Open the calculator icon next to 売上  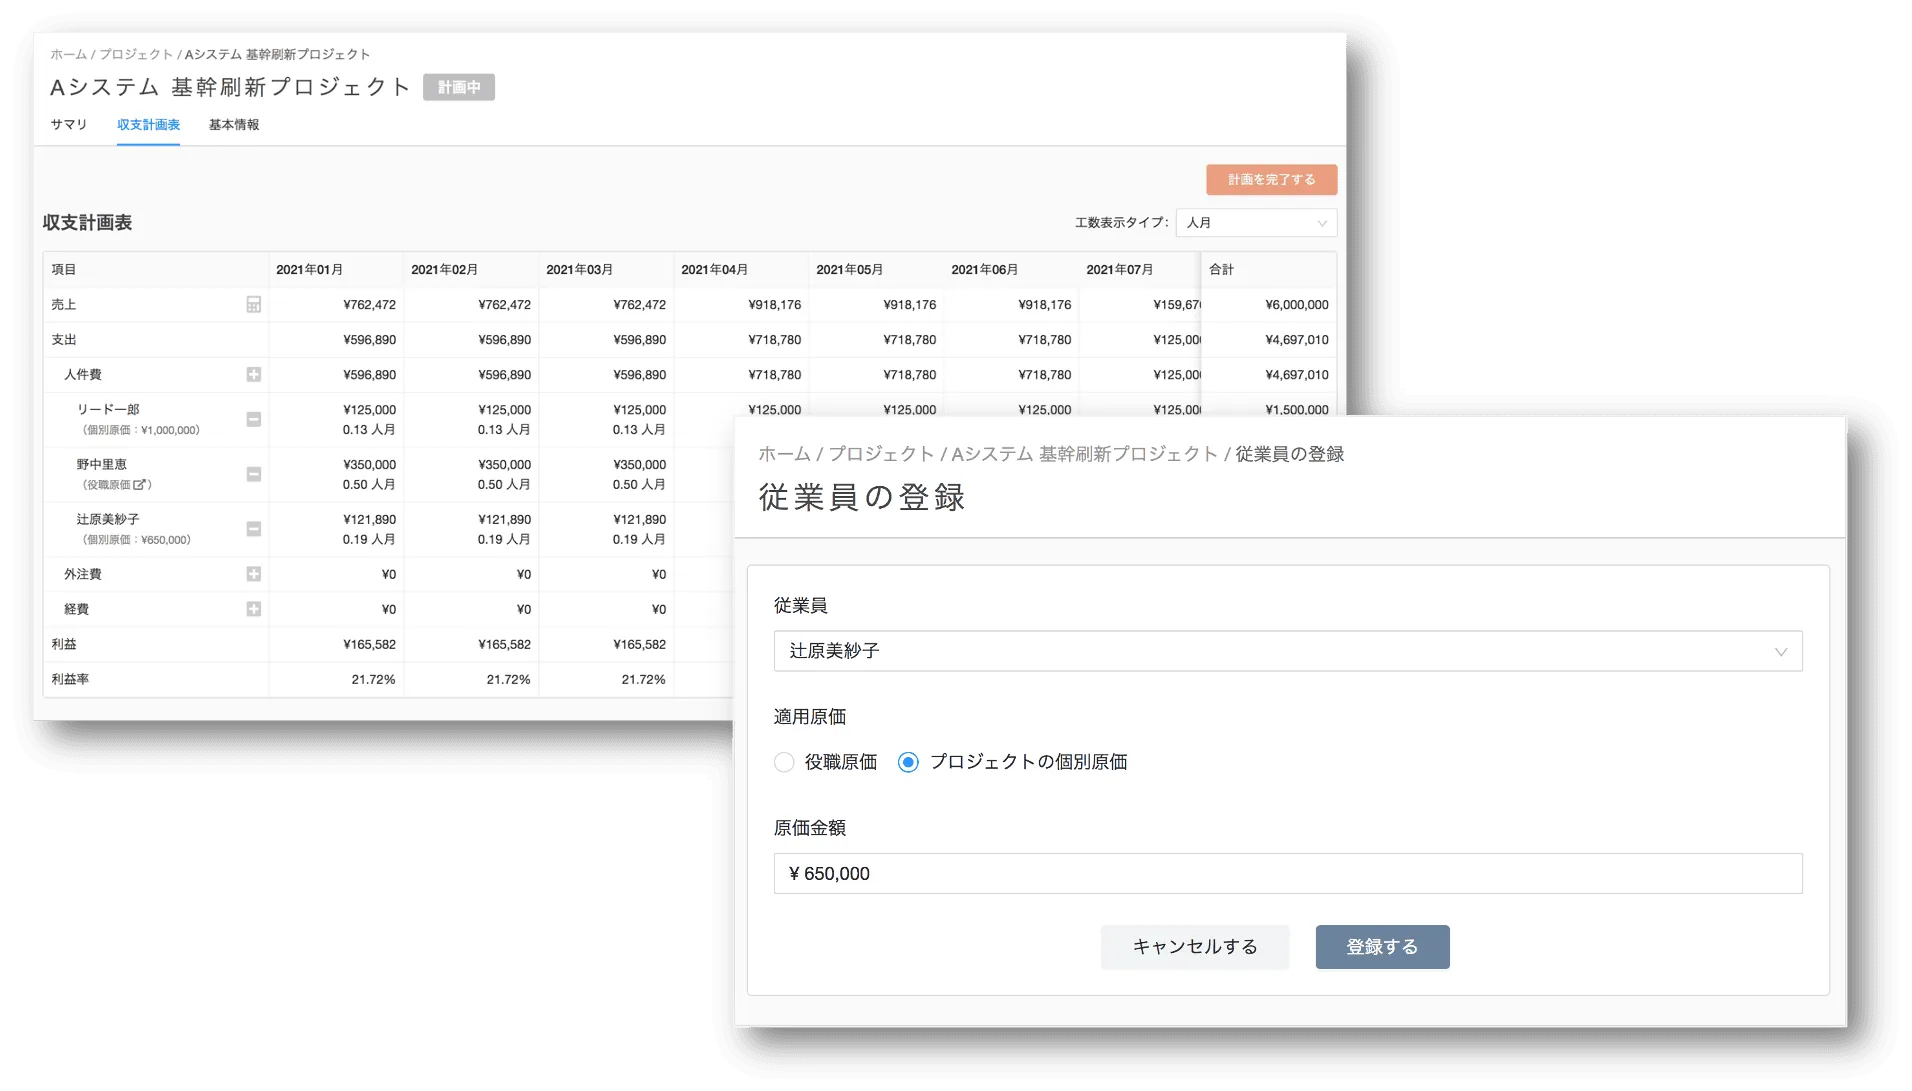(x=256, y=304)
